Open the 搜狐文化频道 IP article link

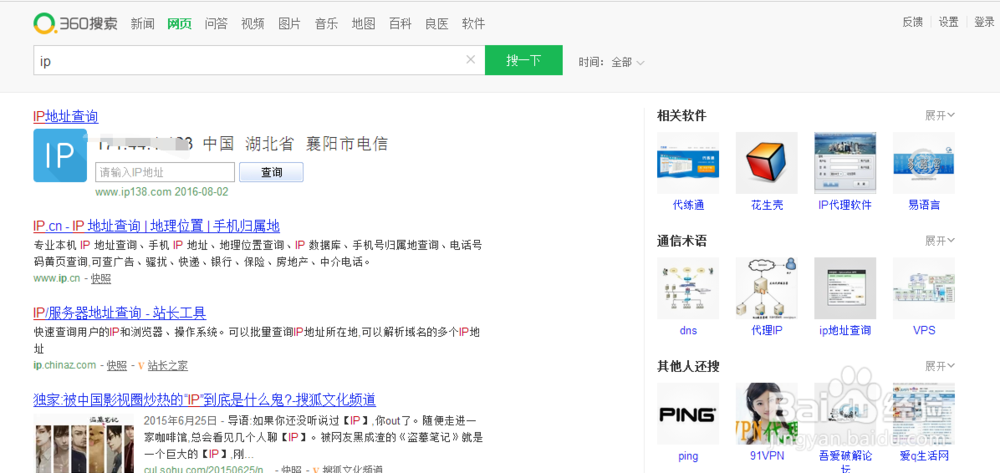click(204, 400)
